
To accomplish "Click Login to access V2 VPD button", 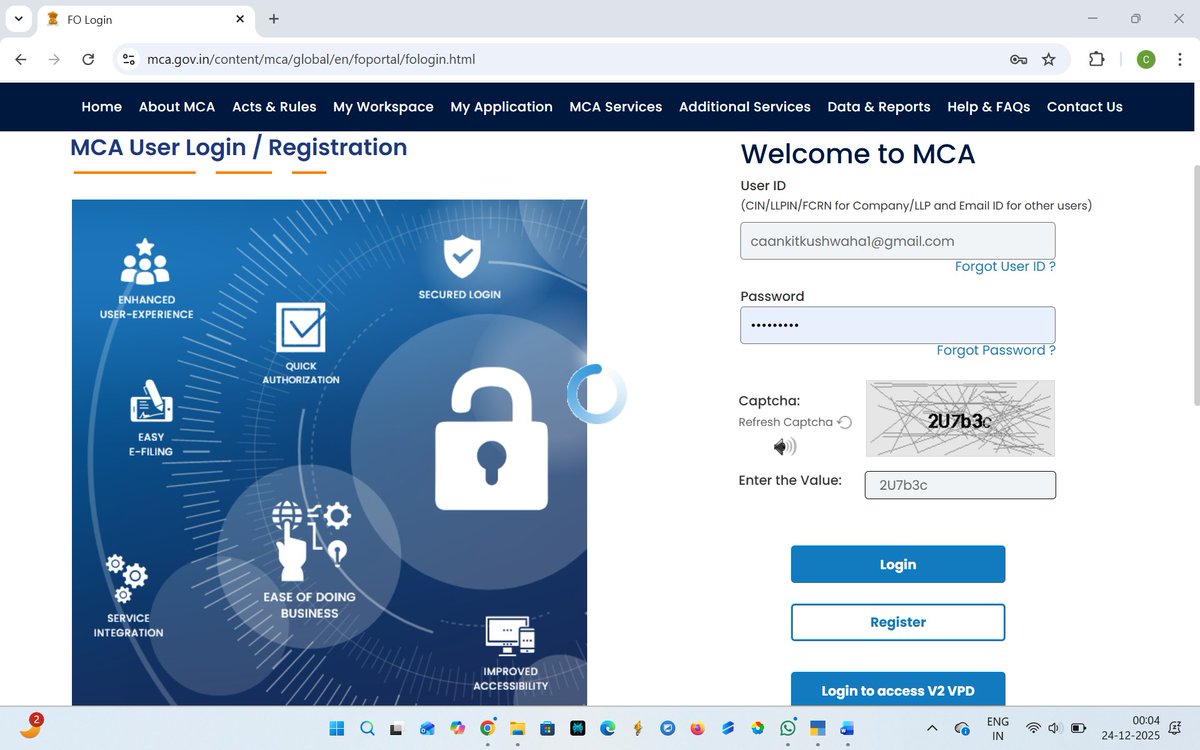I will (x=898, y=689).
